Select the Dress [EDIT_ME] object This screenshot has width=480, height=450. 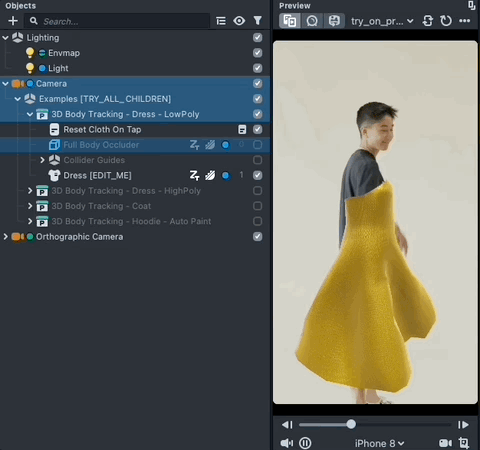(97, 175)
